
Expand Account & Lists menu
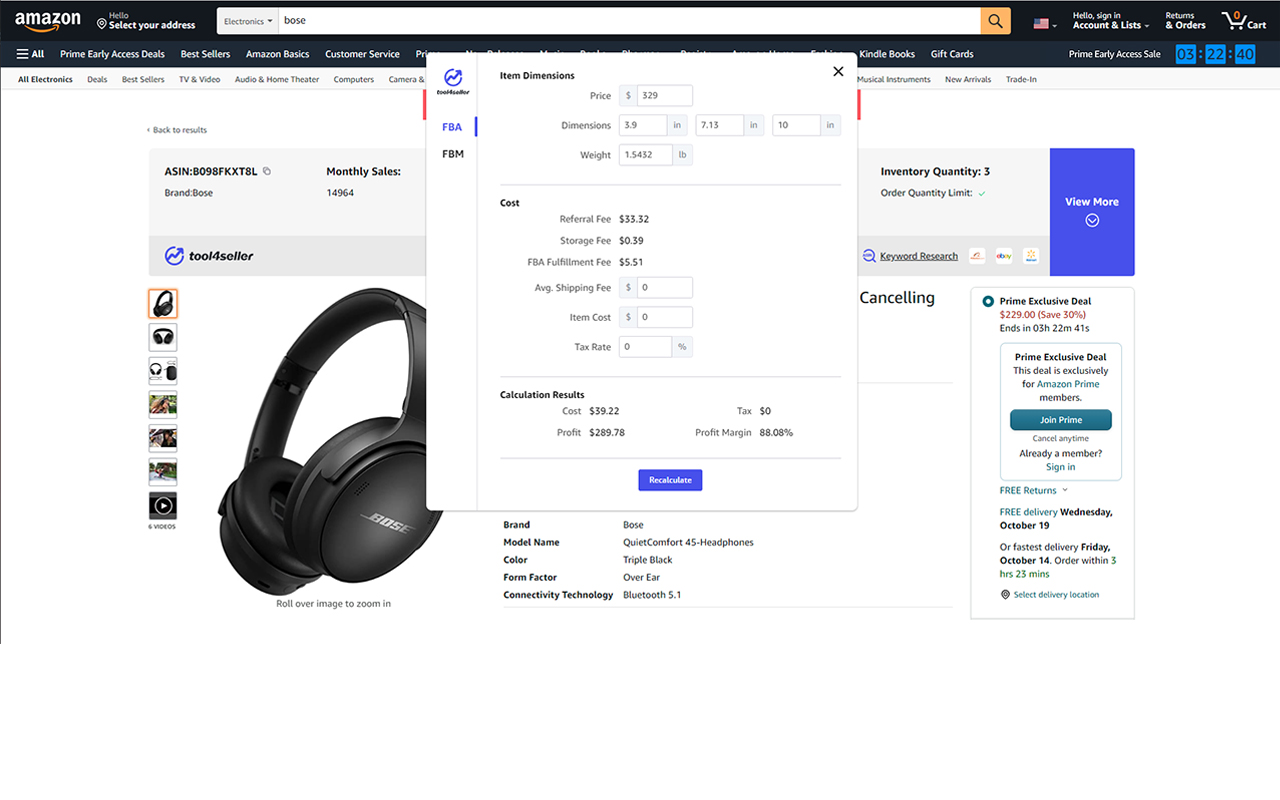point(1111,21)
